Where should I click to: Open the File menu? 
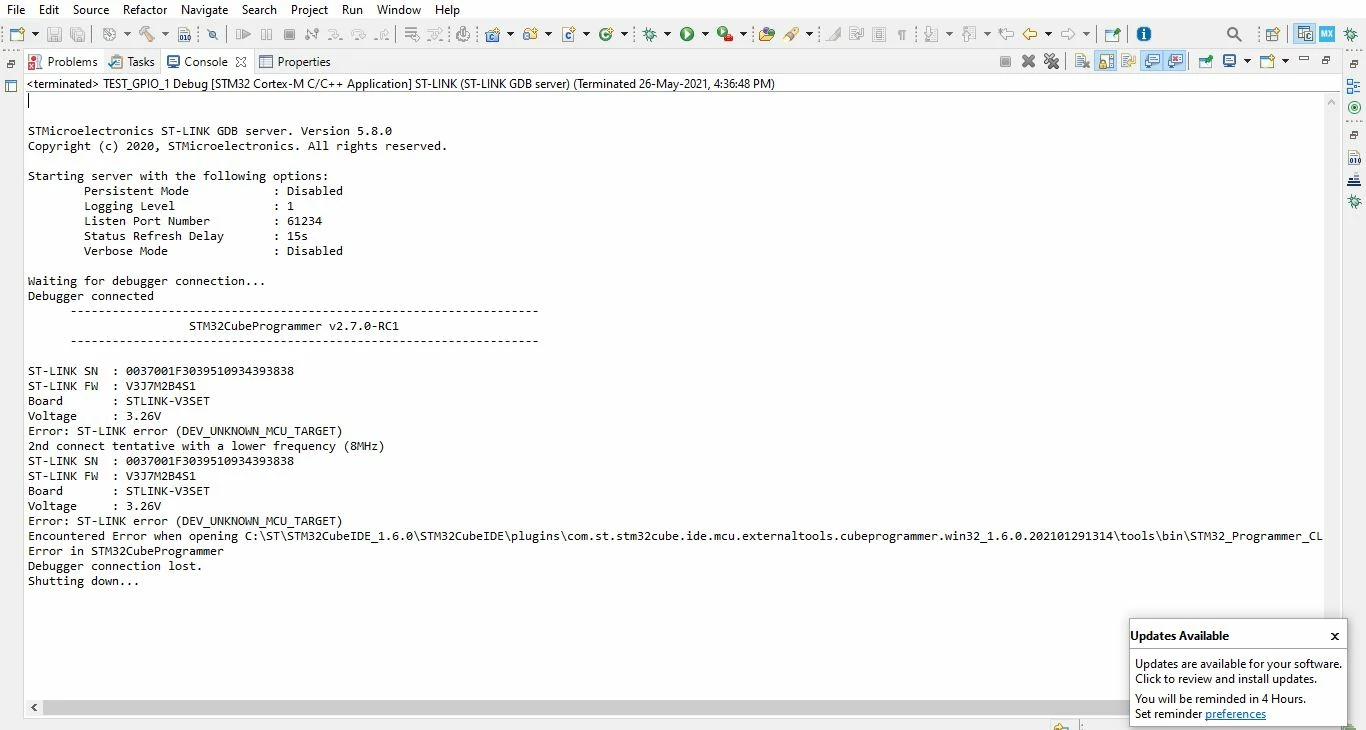16,10
